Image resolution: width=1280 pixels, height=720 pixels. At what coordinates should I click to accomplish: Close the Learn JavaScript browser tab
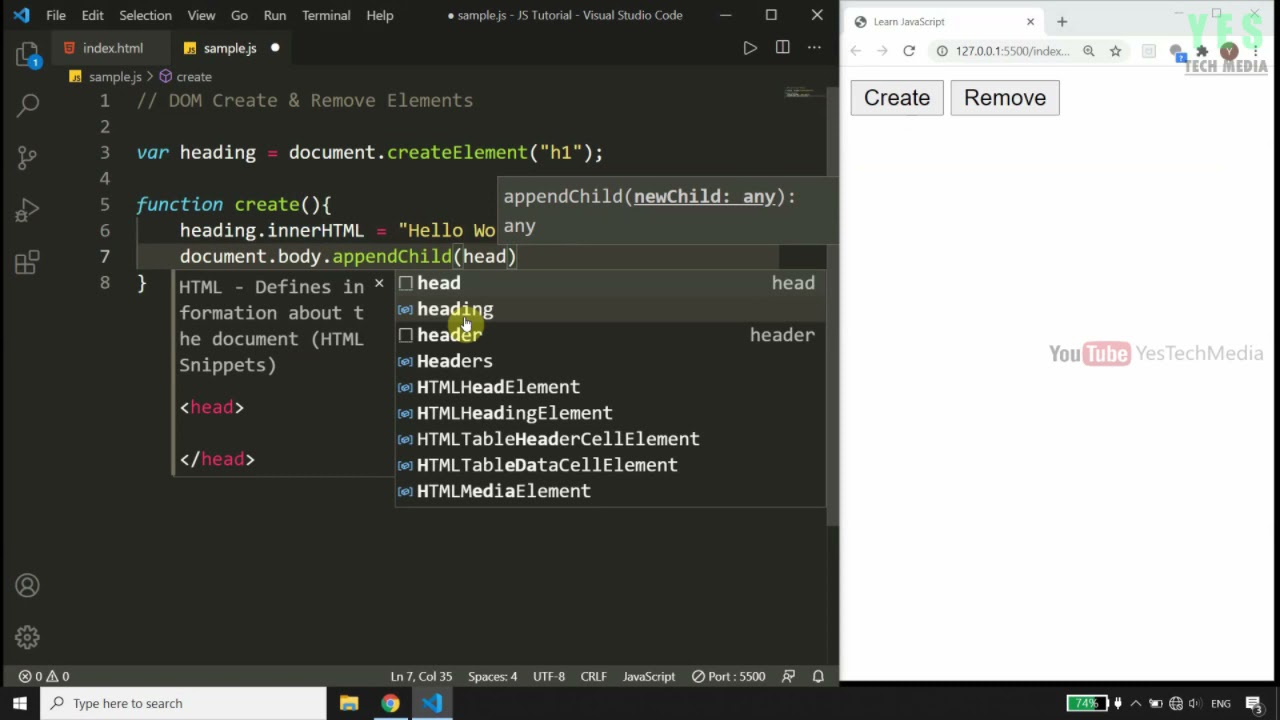coord(1030,22)
